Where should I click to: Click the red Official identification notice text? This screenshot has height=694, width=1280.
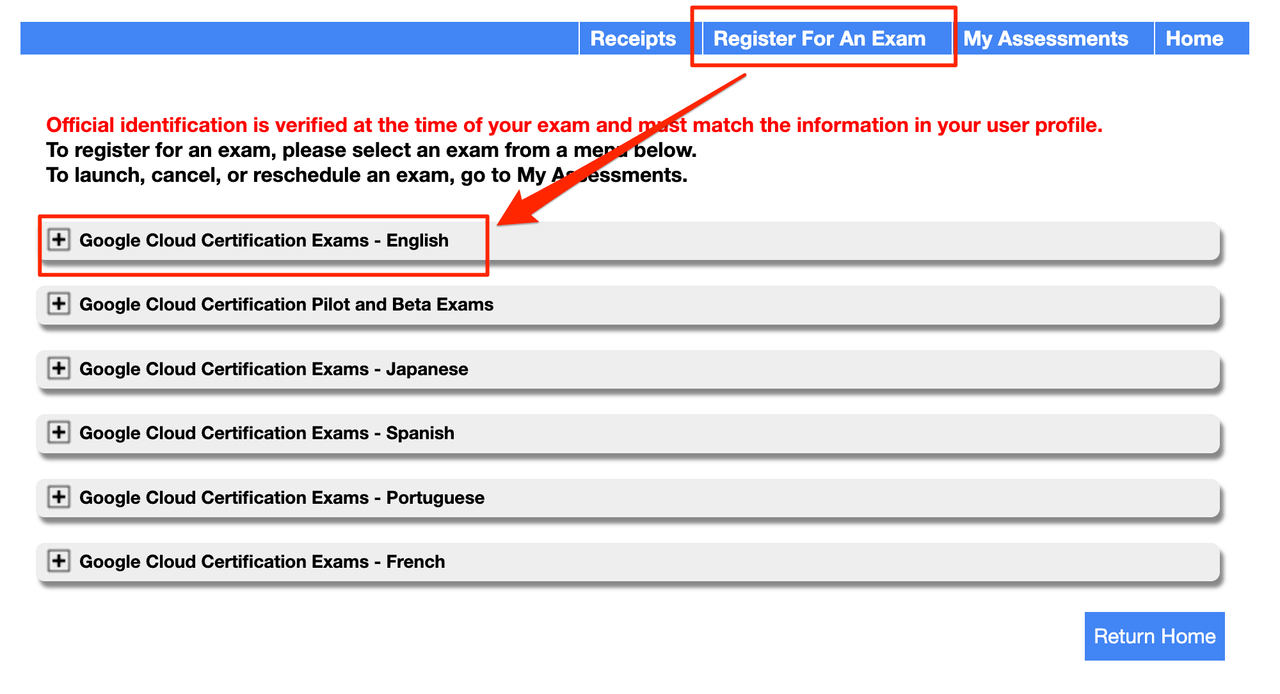(x=574, y=125)
